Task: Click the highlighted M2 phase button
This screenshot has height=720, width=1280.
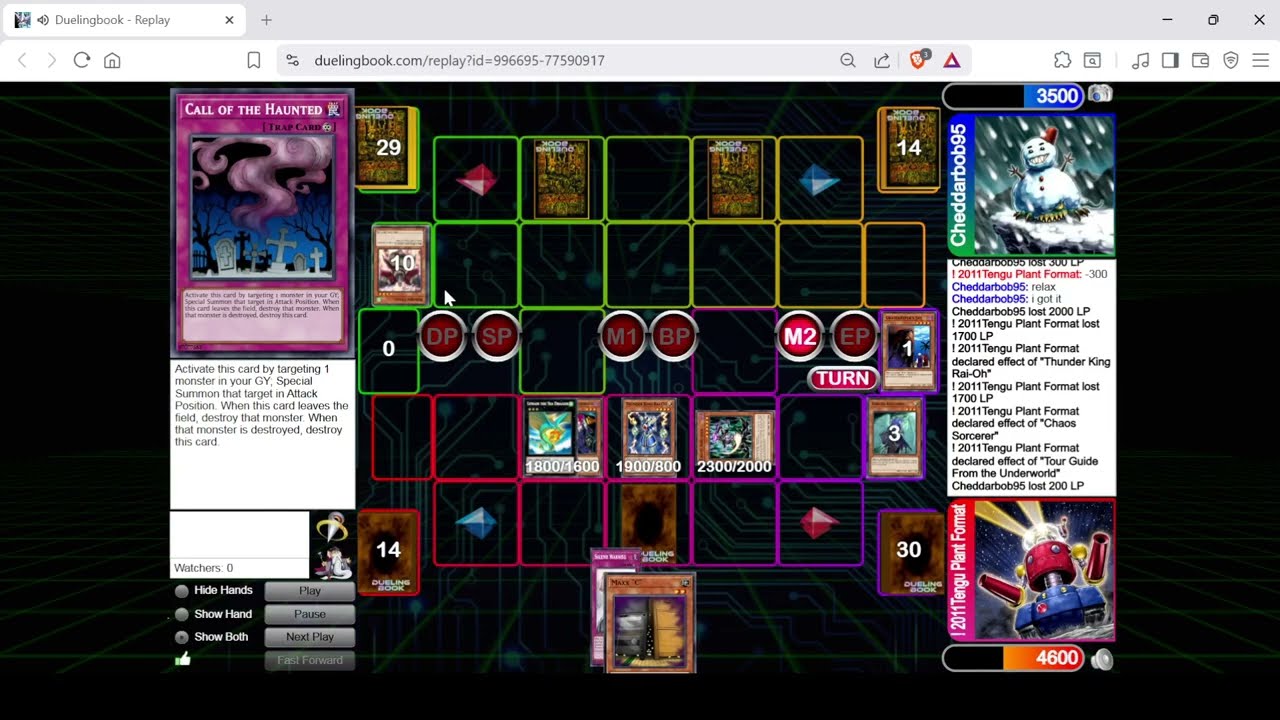Action: tap(800, 337)
